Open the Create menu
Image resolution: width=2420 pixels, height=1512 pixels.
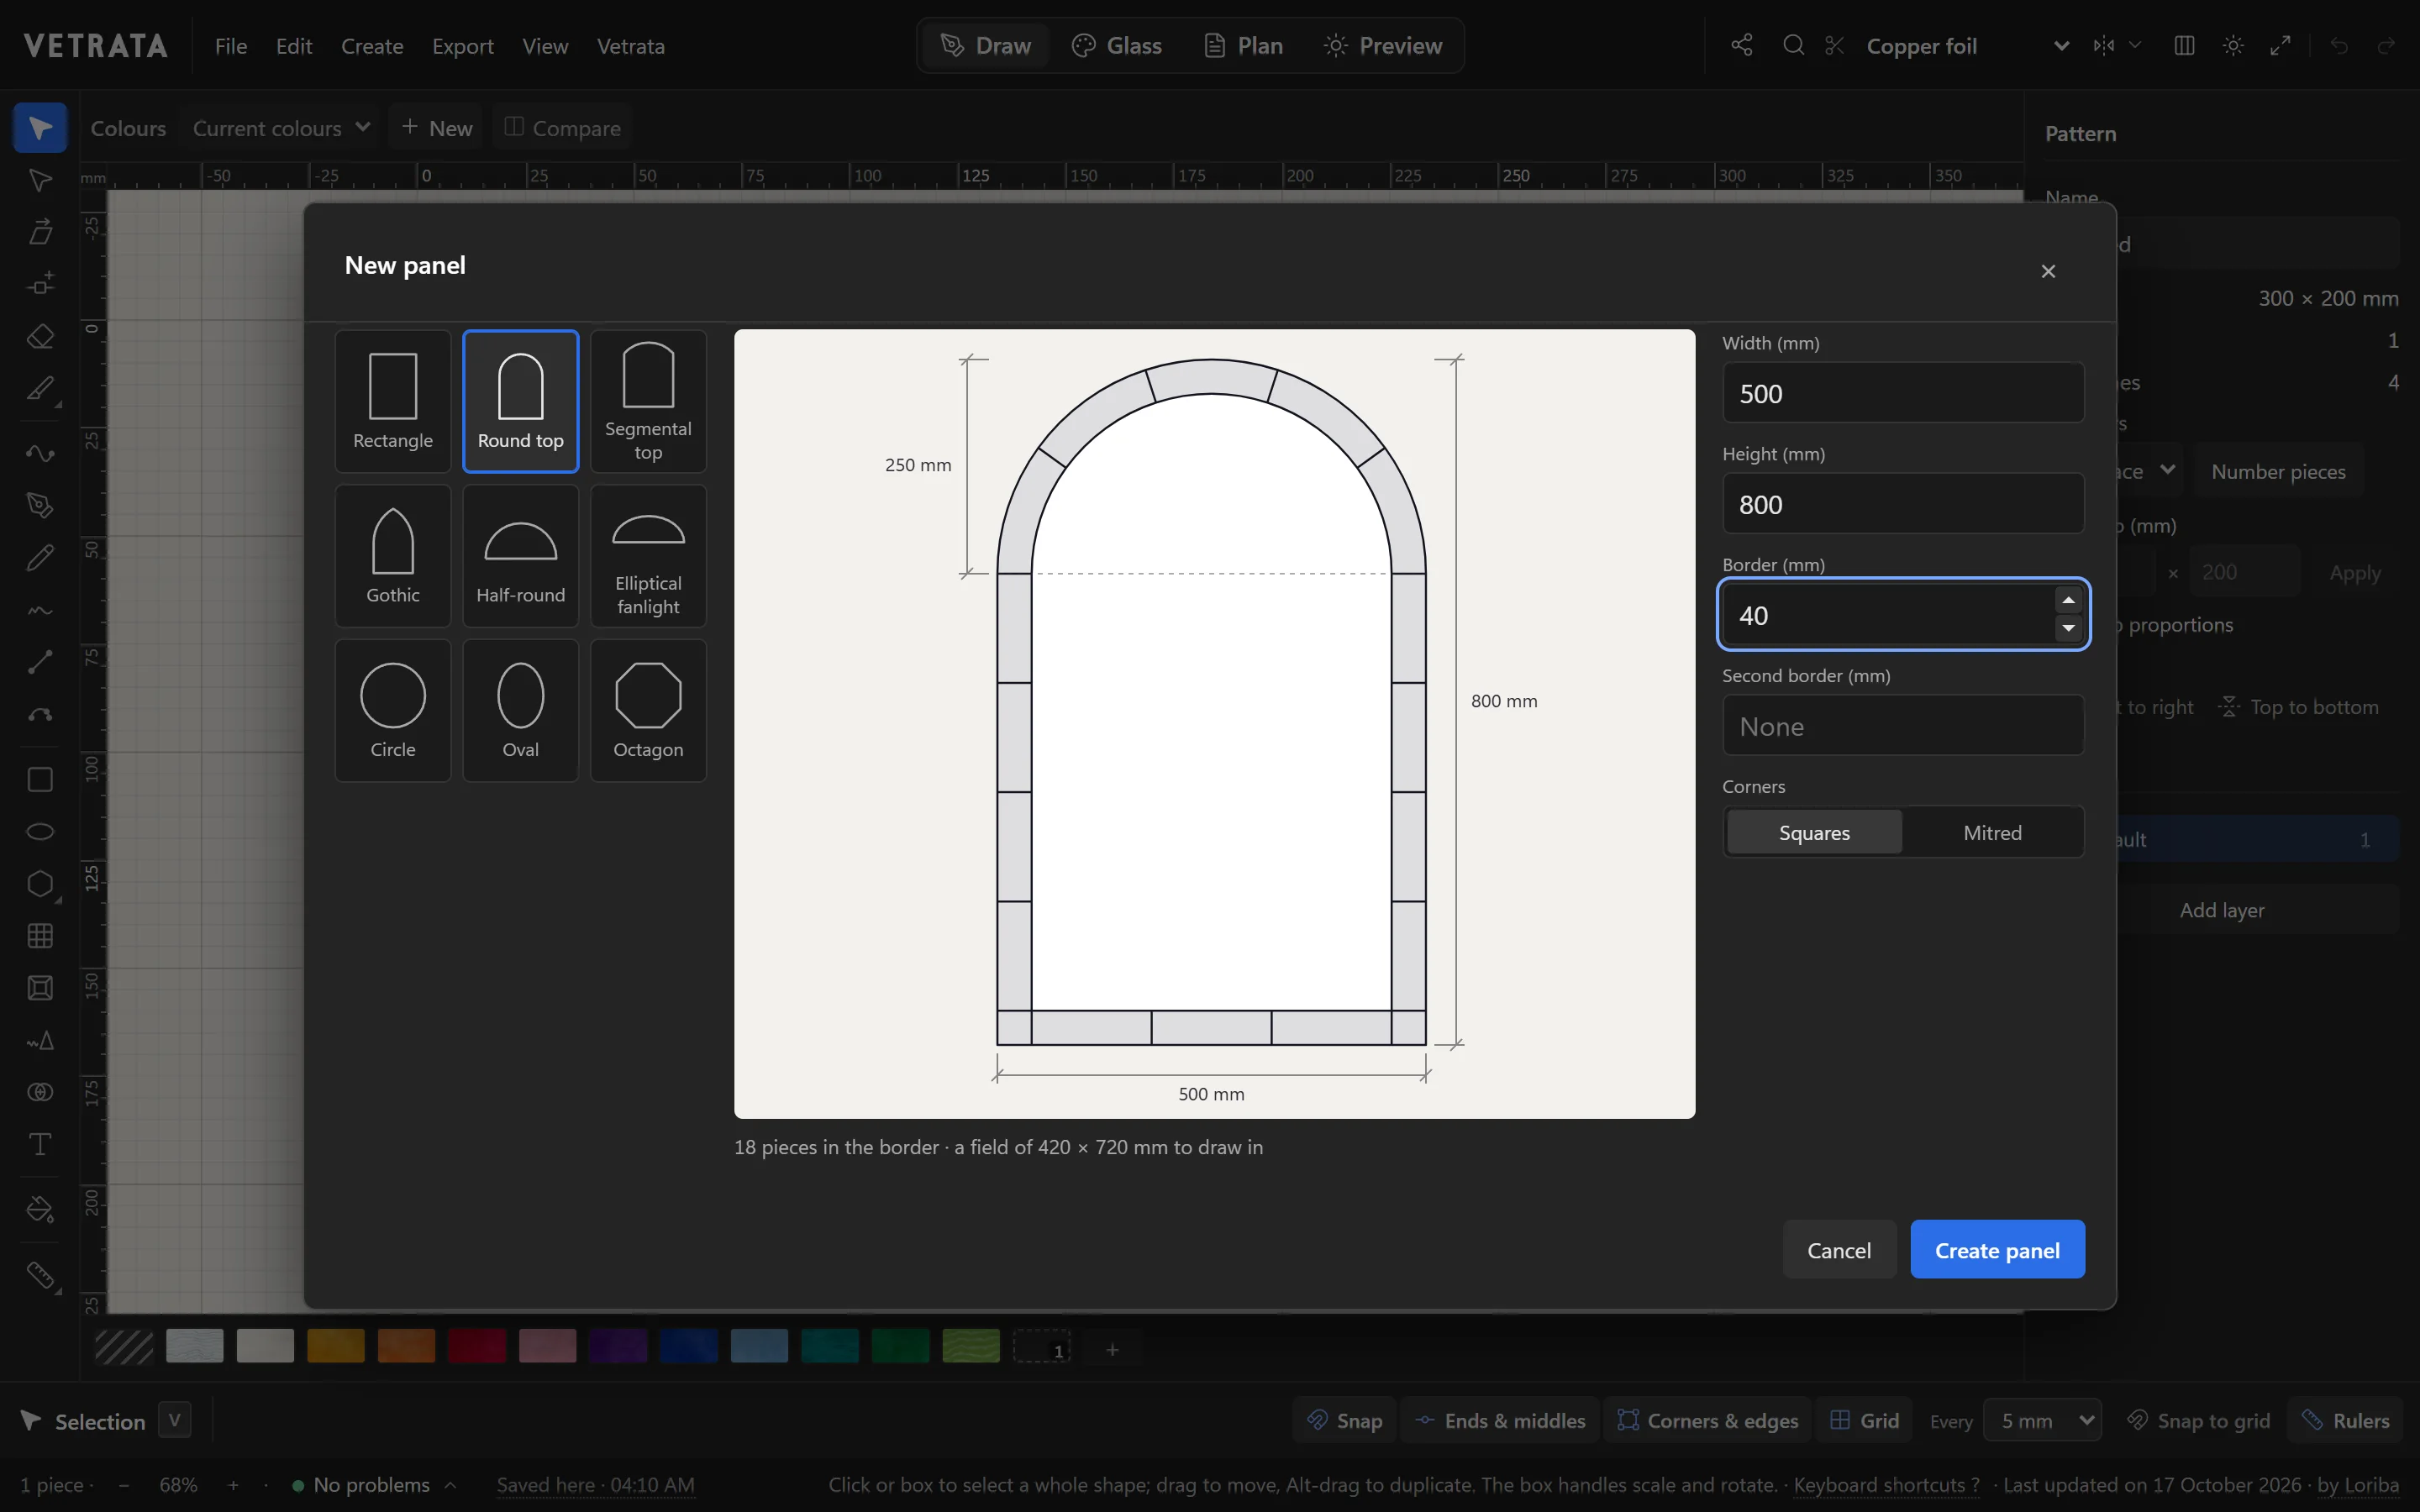(372, 46)
